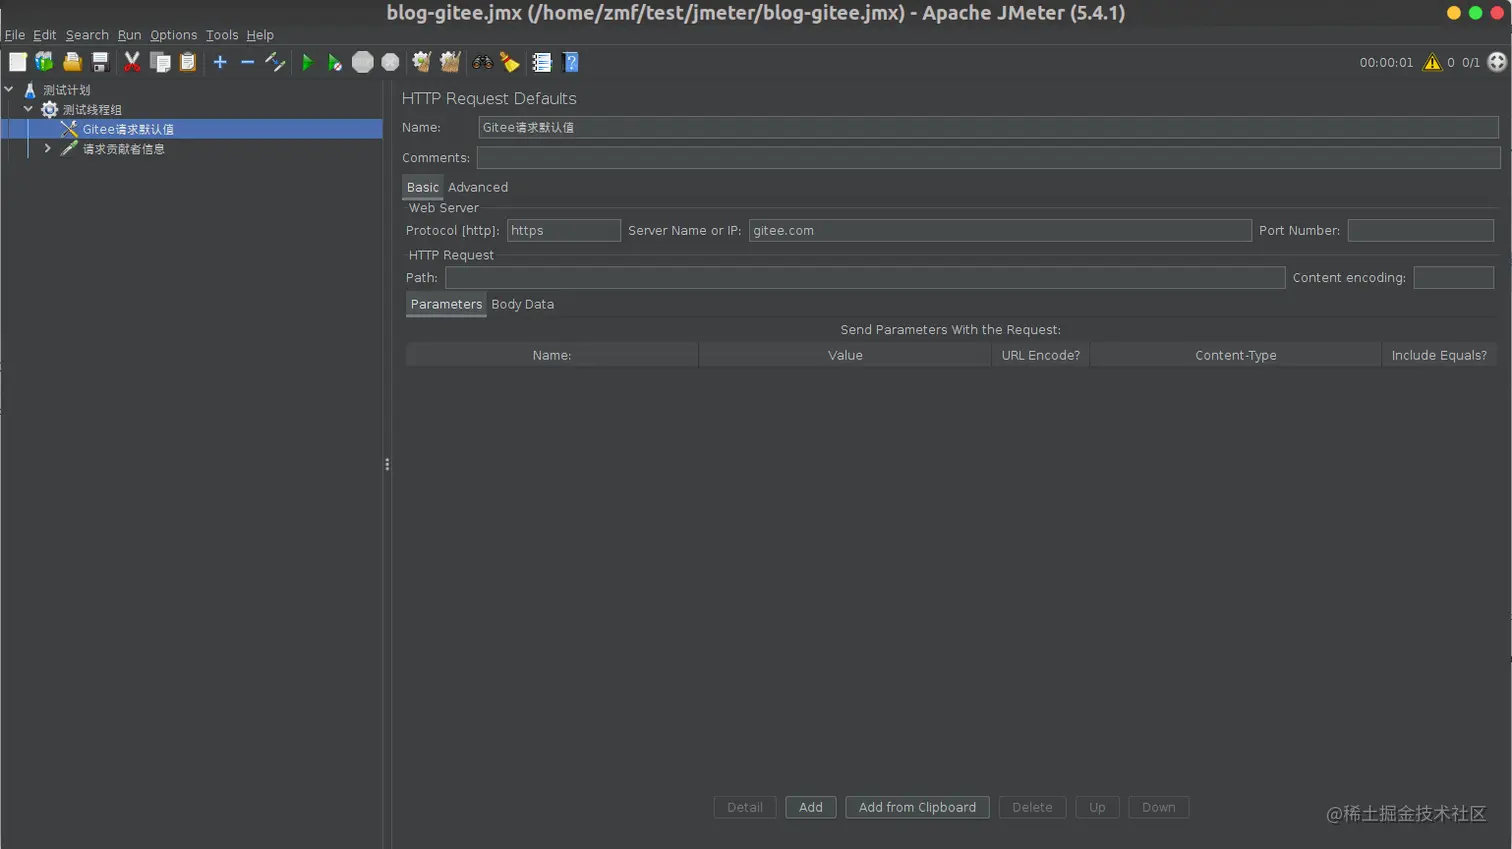Click the Content-Type column header
The image size is (1512, 849).
pos(1236,355)
